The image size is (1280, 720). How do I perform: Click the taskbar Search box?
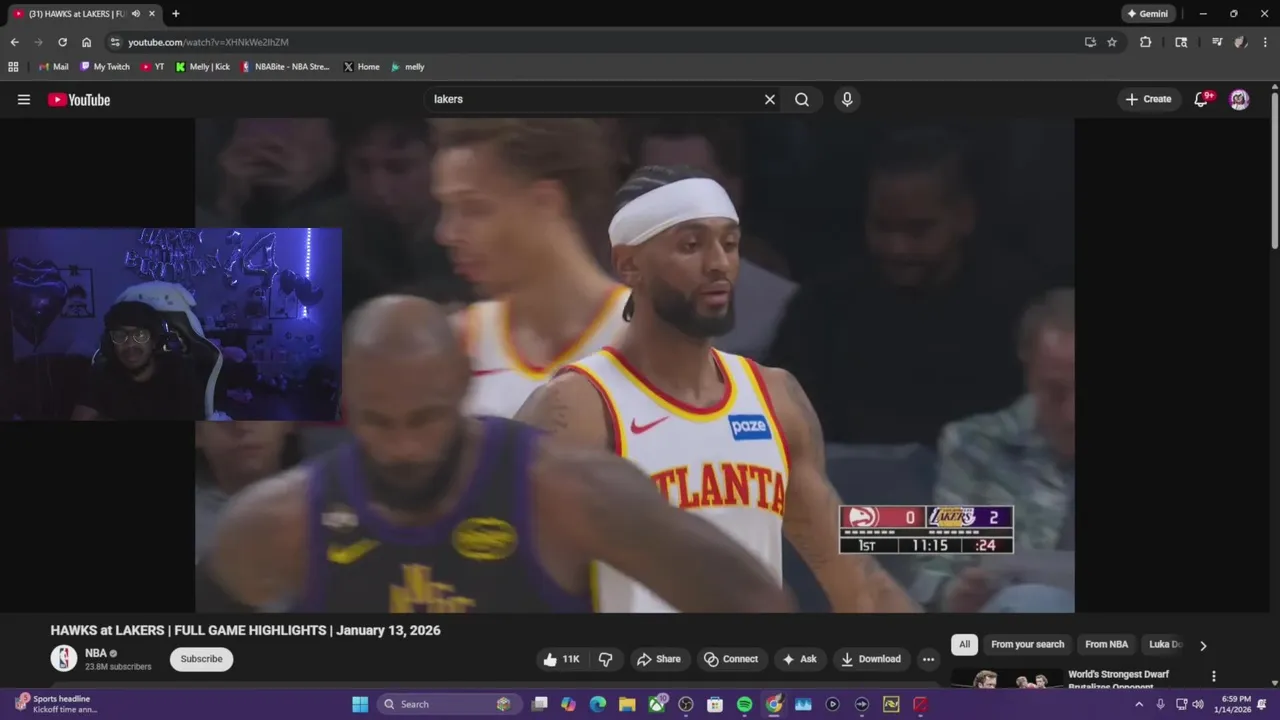click(448, 704)
